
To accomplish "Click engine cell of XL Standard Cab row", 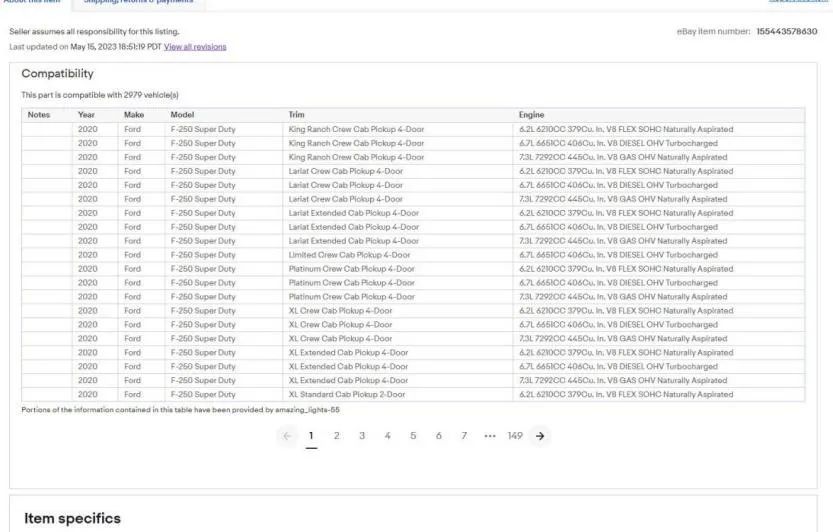I will tap(626, 394).
